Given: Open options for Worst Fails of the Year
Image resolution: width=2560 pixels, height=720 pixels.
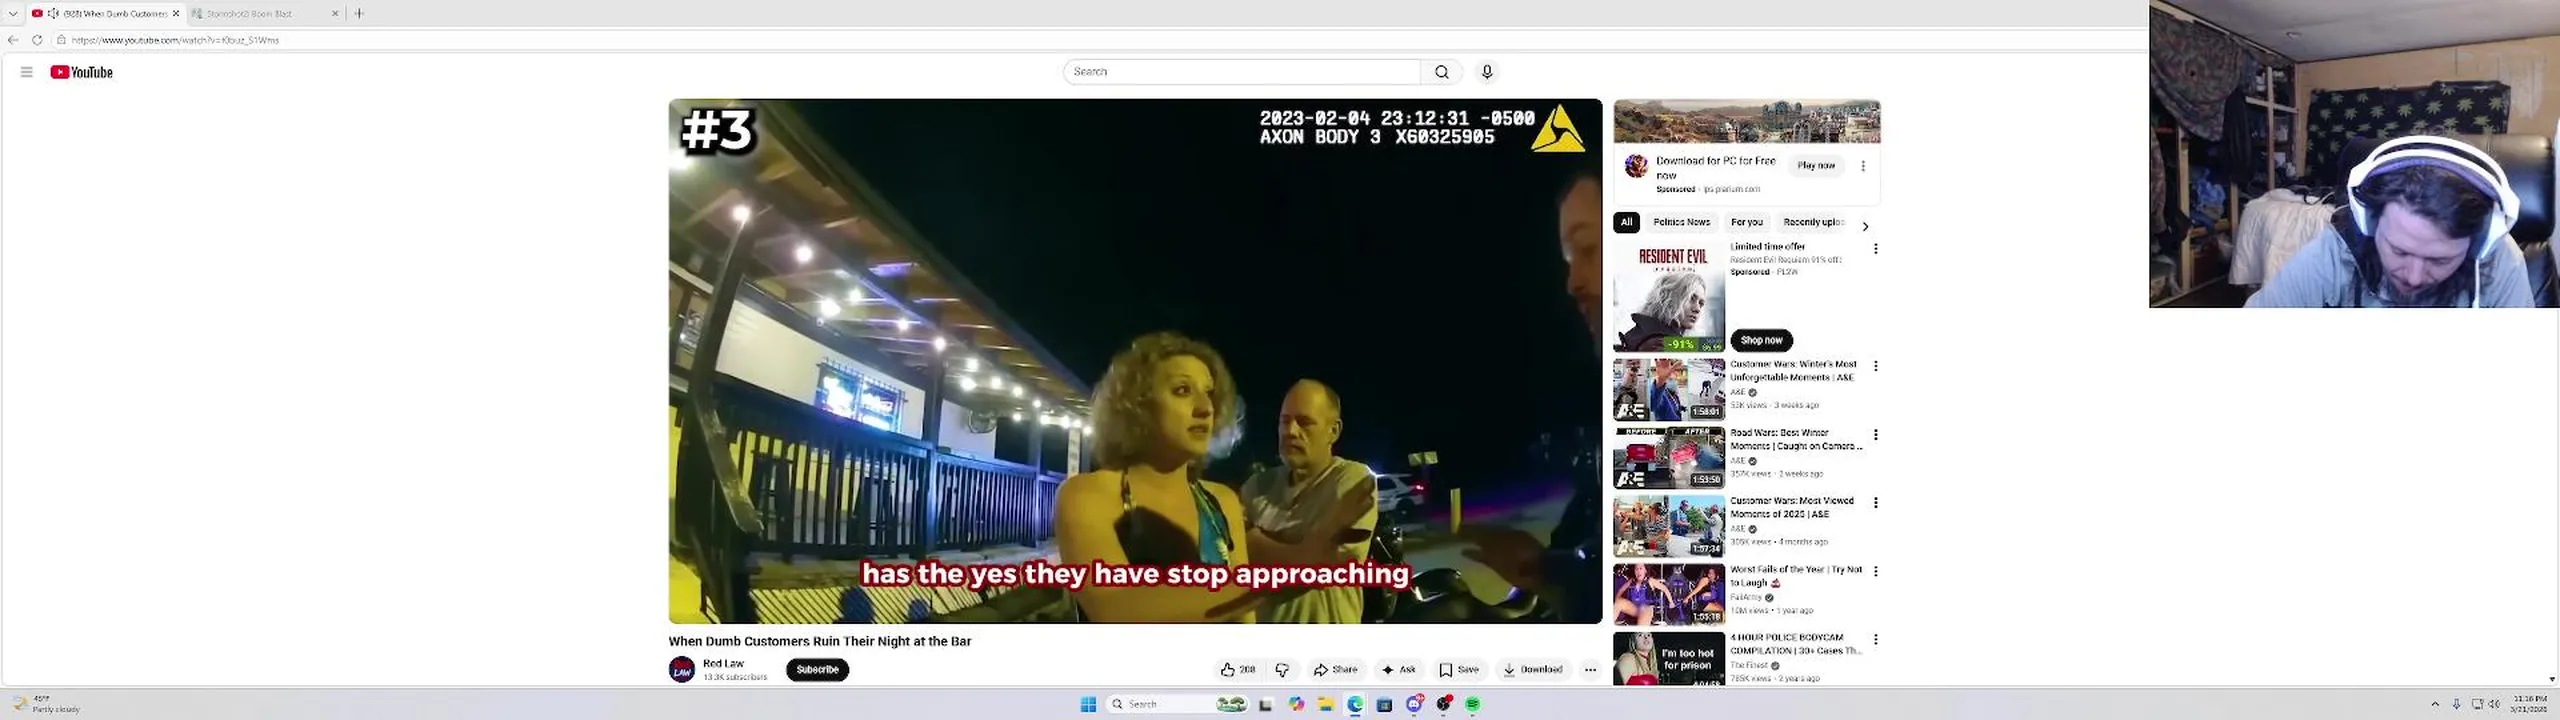Looking at the screenshot, I should tap(1876, 571).
